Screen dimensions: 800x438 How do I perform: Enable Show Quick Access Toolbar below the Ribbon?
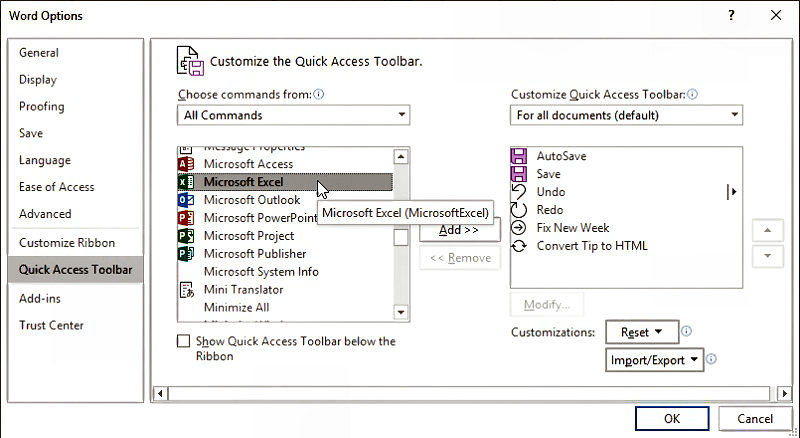pyautogui.click(x=184, y=341)
